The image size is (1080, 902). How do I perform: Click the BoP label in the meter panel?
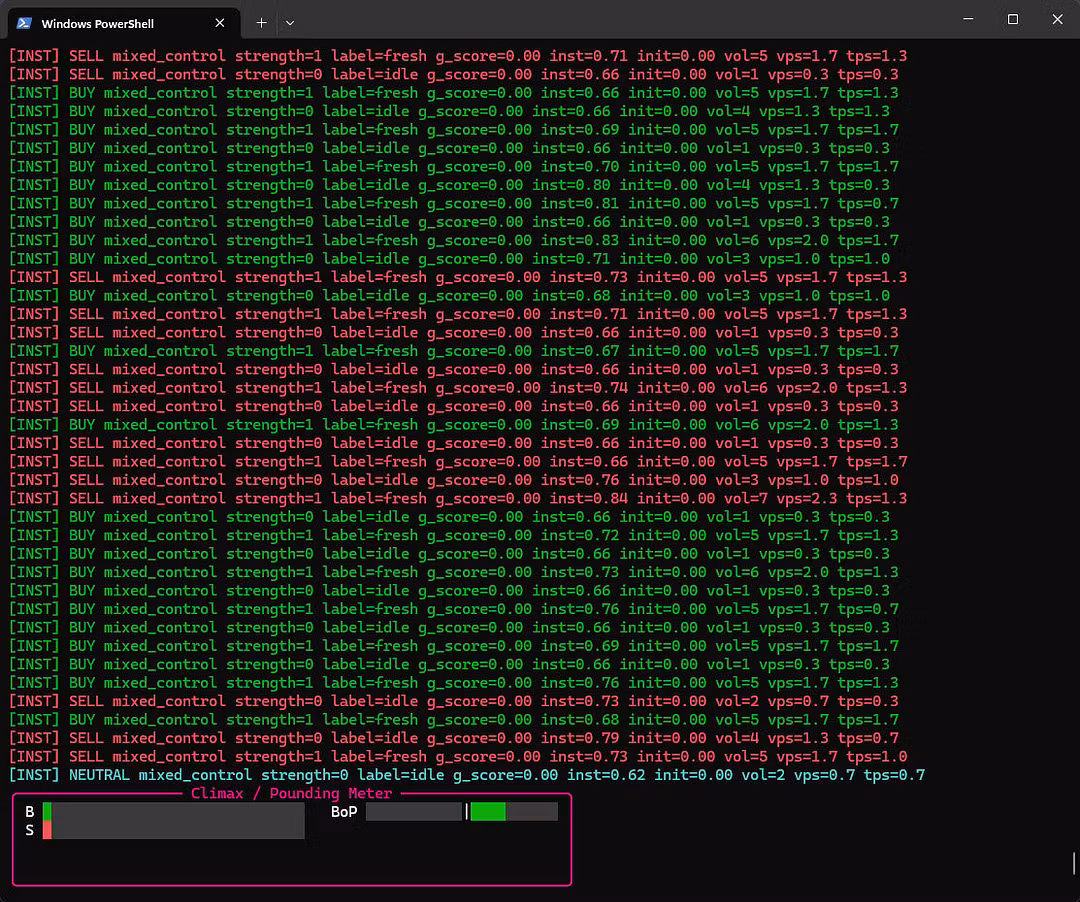click(344, 812)
